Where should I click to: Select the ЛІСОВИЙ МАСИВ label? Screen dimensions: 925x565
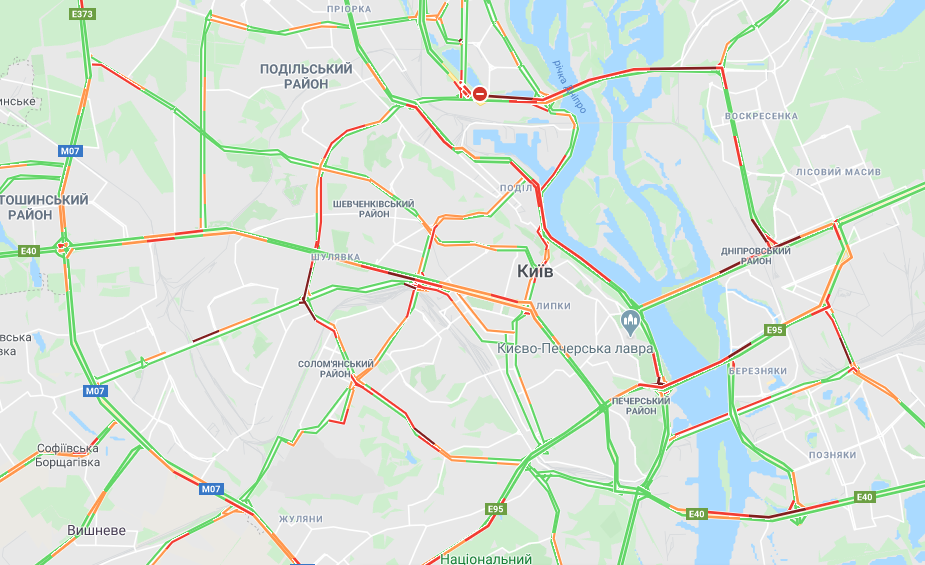(x=838, y=172)
